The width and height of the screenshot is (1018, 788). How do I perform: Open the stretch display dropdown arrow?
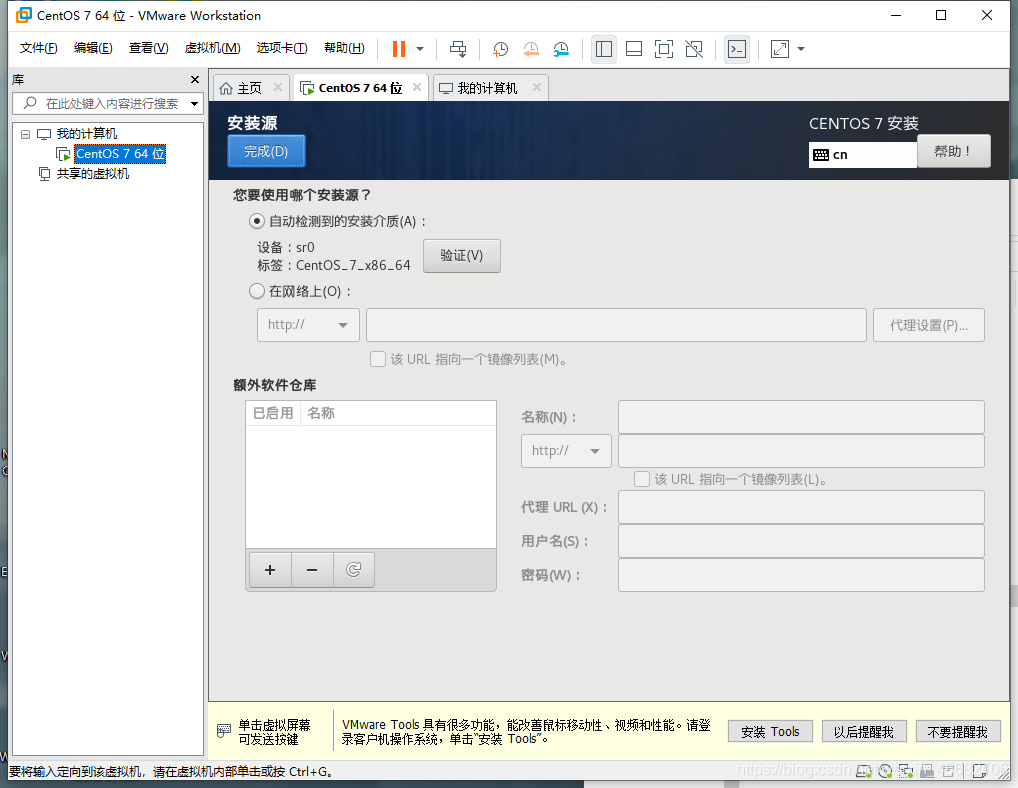[801, 49]
